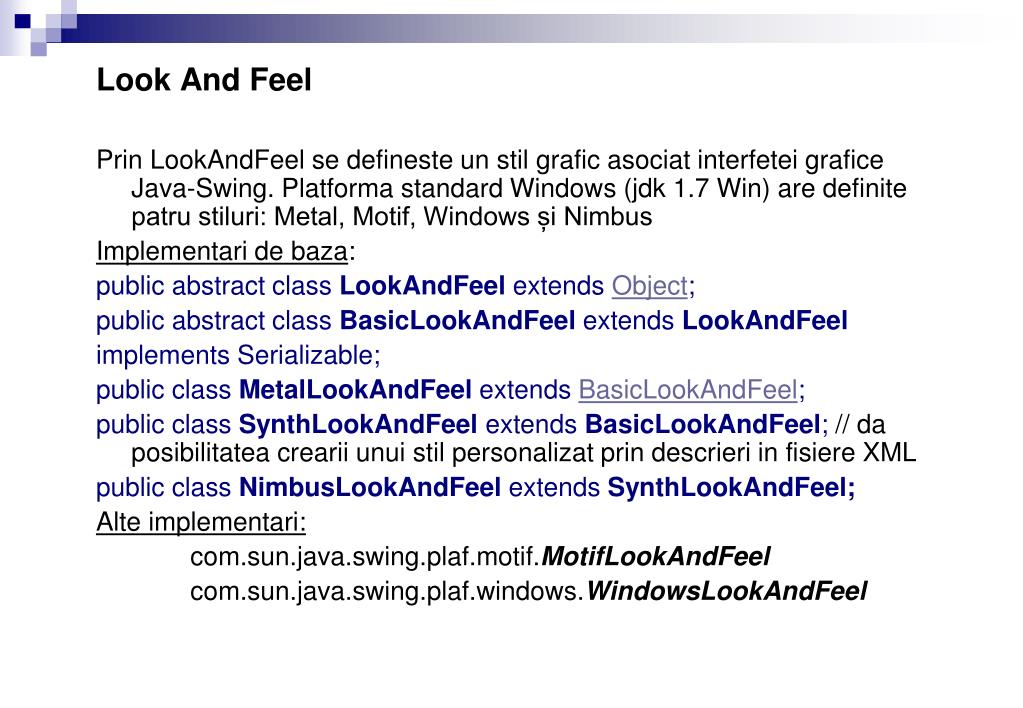This screenshot has width=1023, height=708.
Task: Click the dark blue square decoration icon
Action: point(23,22)
